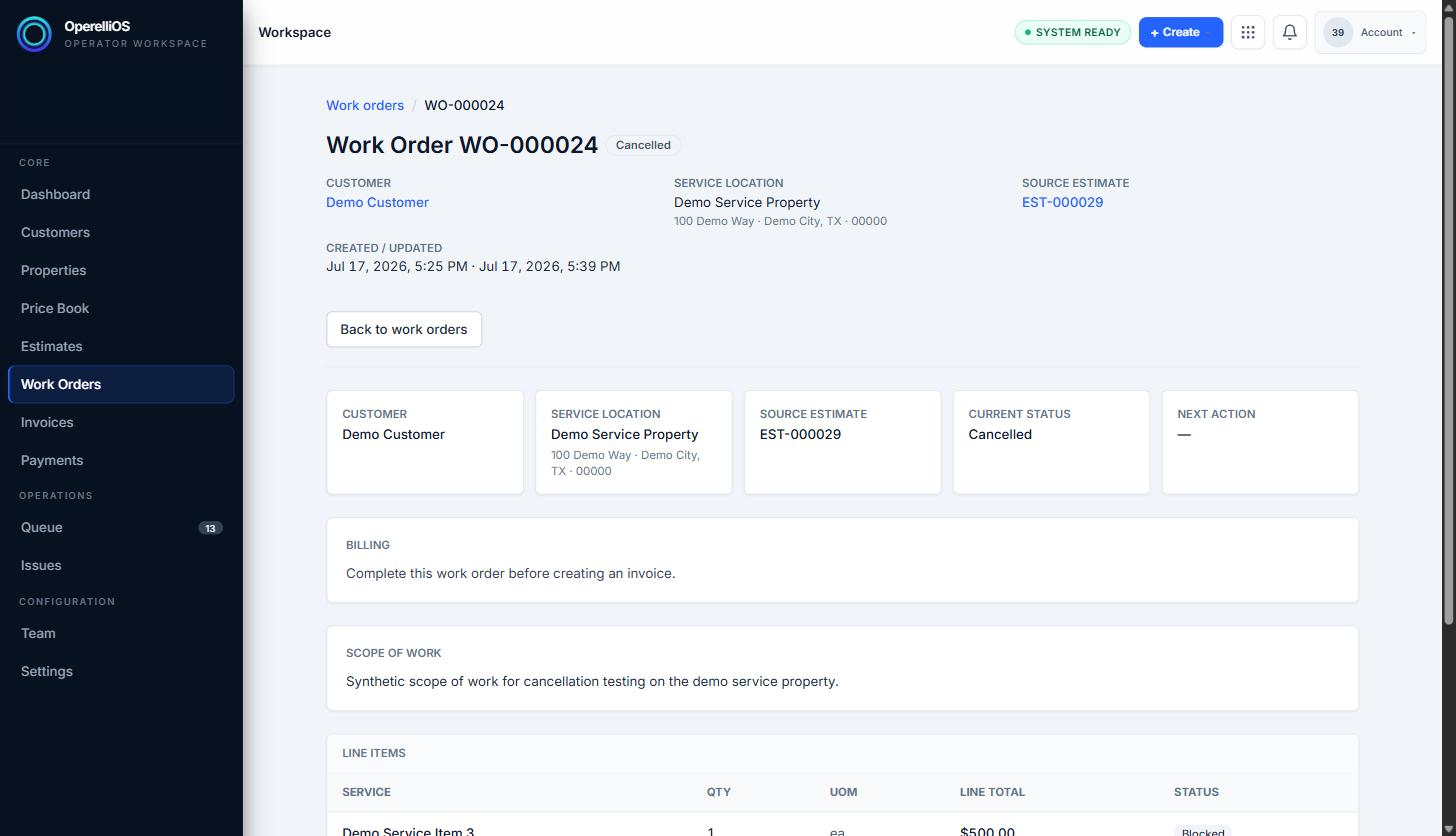
Task: Click the Work Order WO-000024 heading
Action: point(462,145)
